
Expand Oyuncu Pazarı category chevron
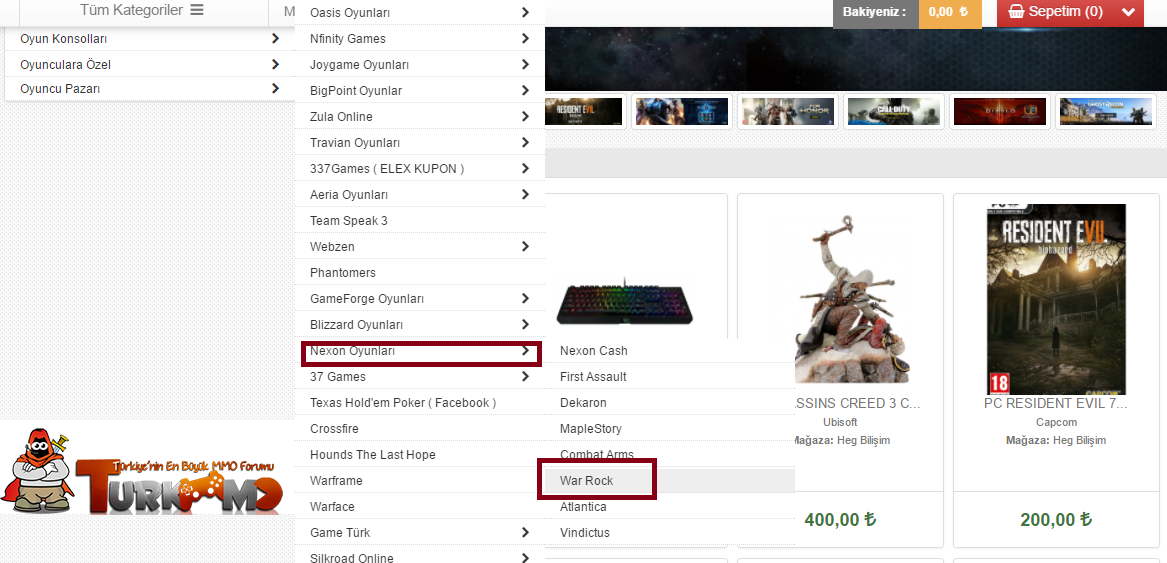coord(275,88)
